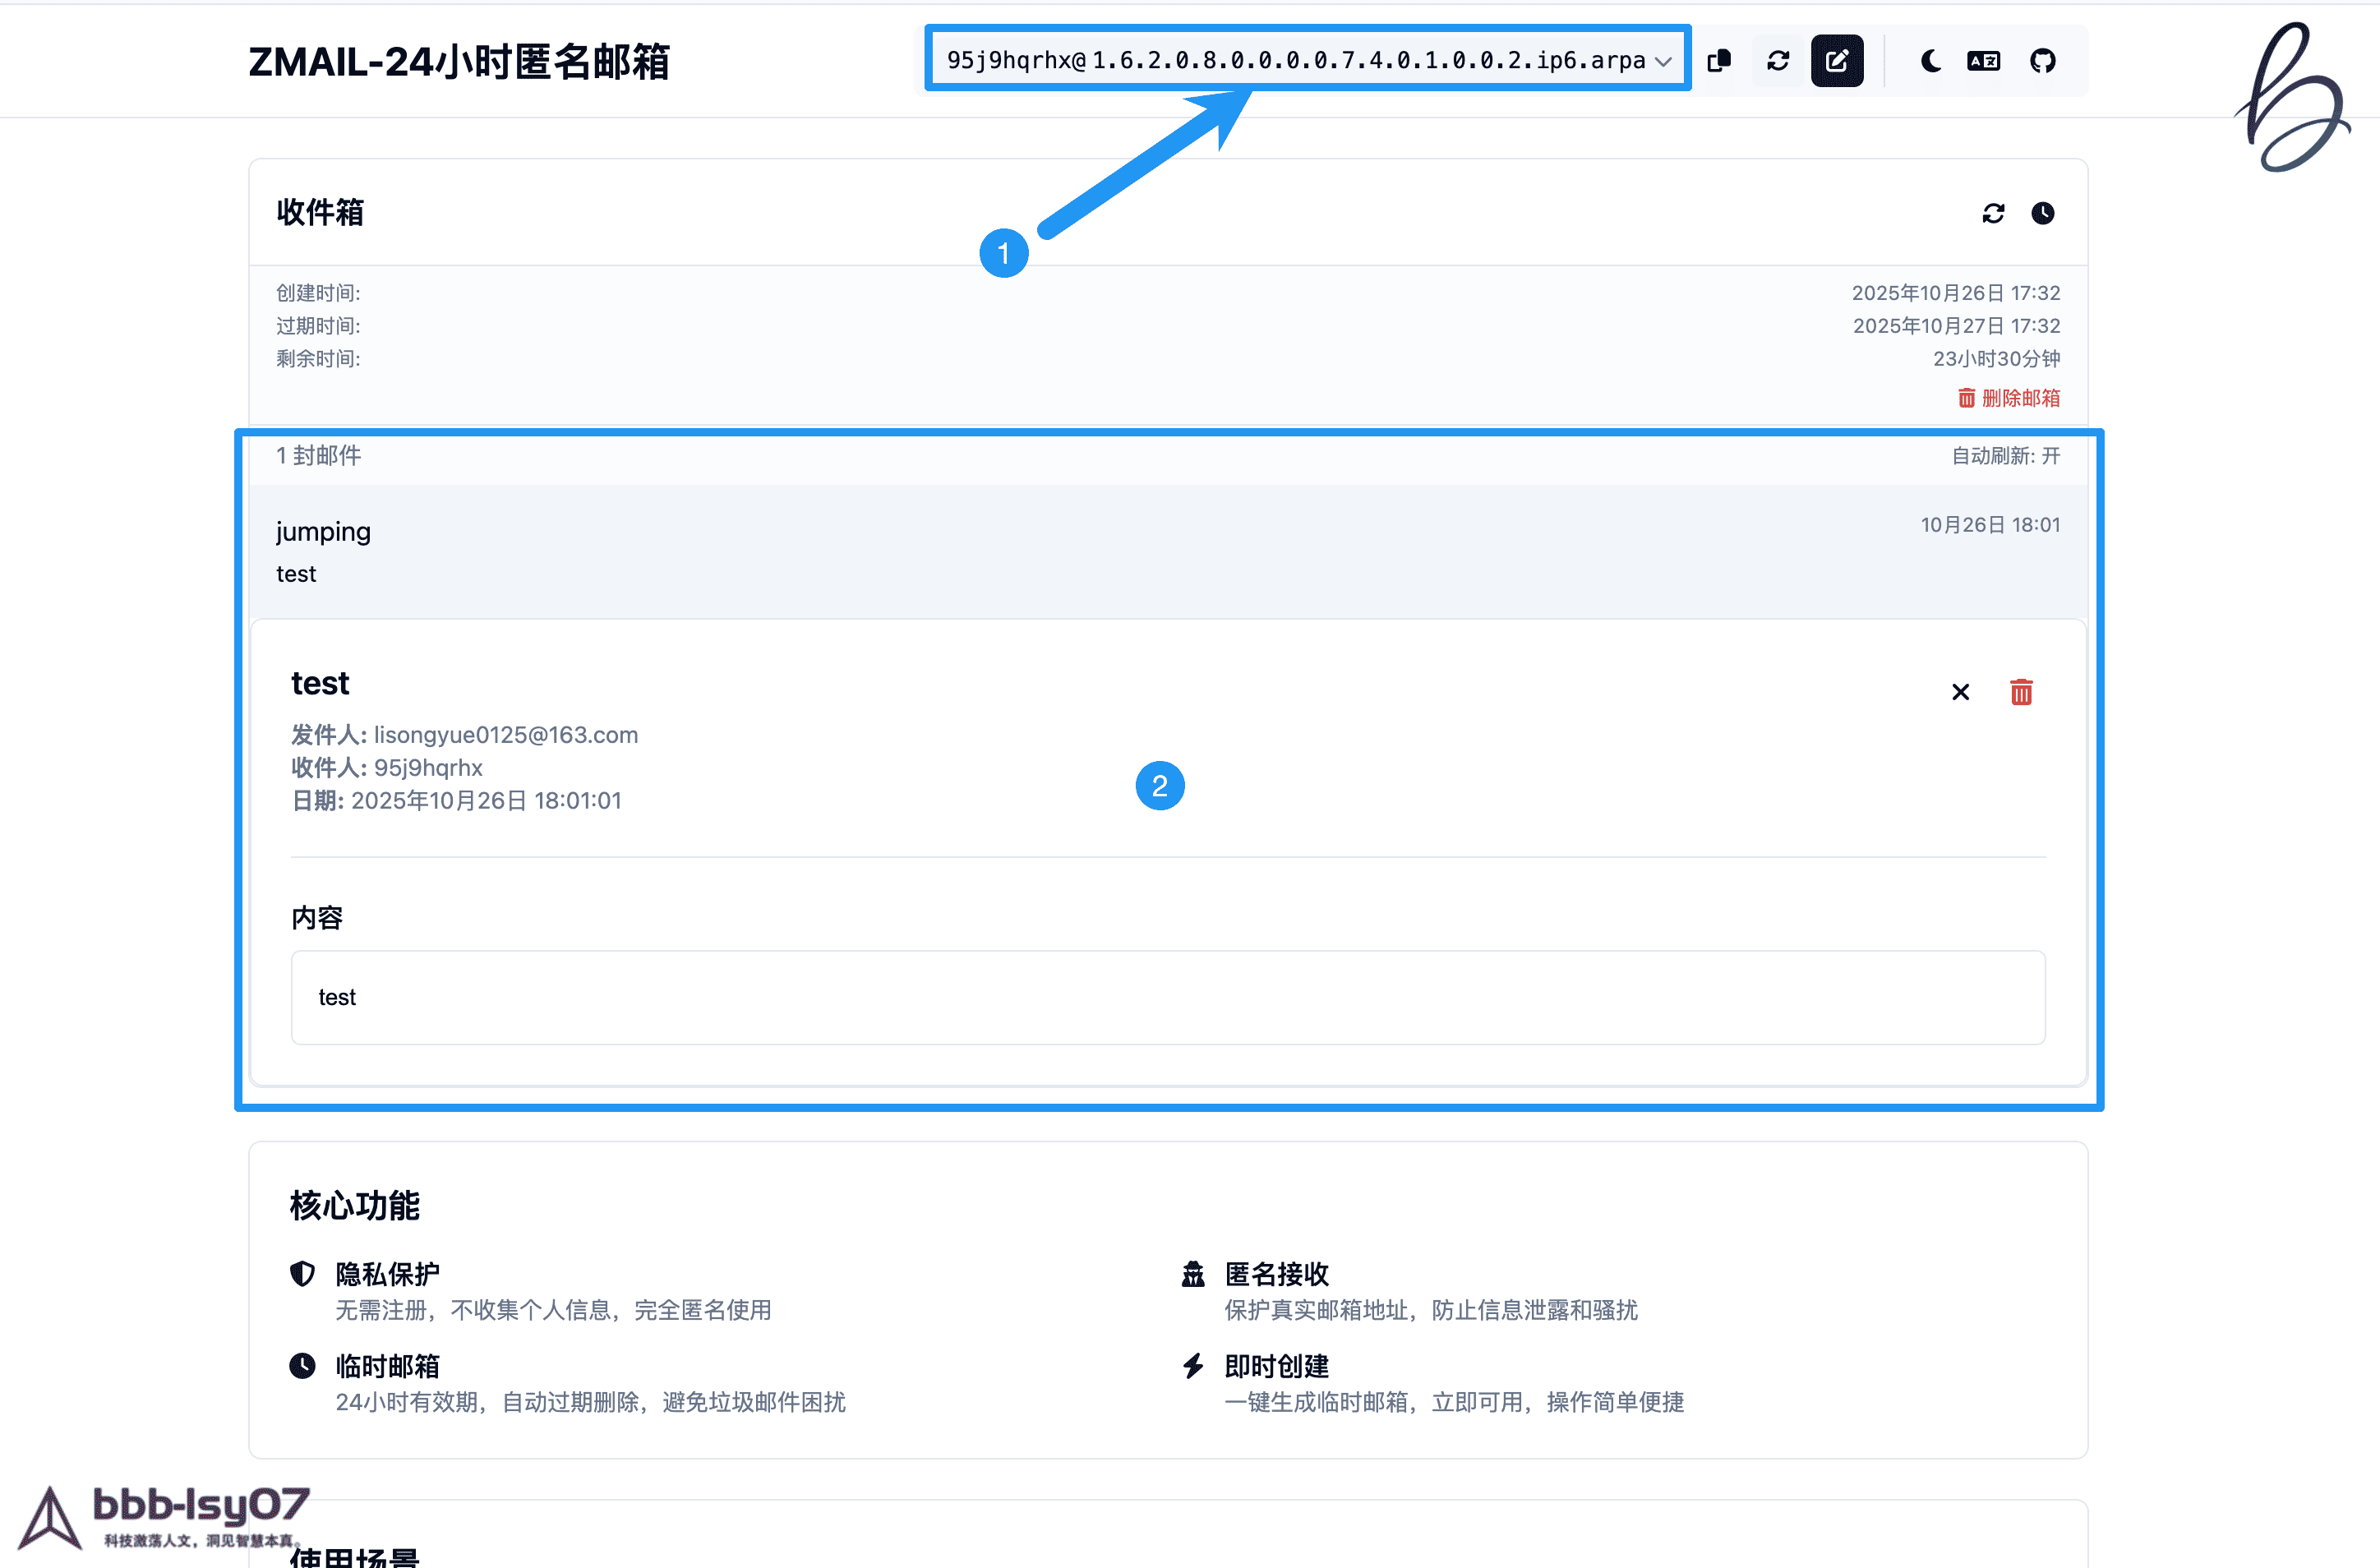The height and width of the screenshot is (1568, 2380).
Task: Click the email content test box
Action: [1166, 997]
